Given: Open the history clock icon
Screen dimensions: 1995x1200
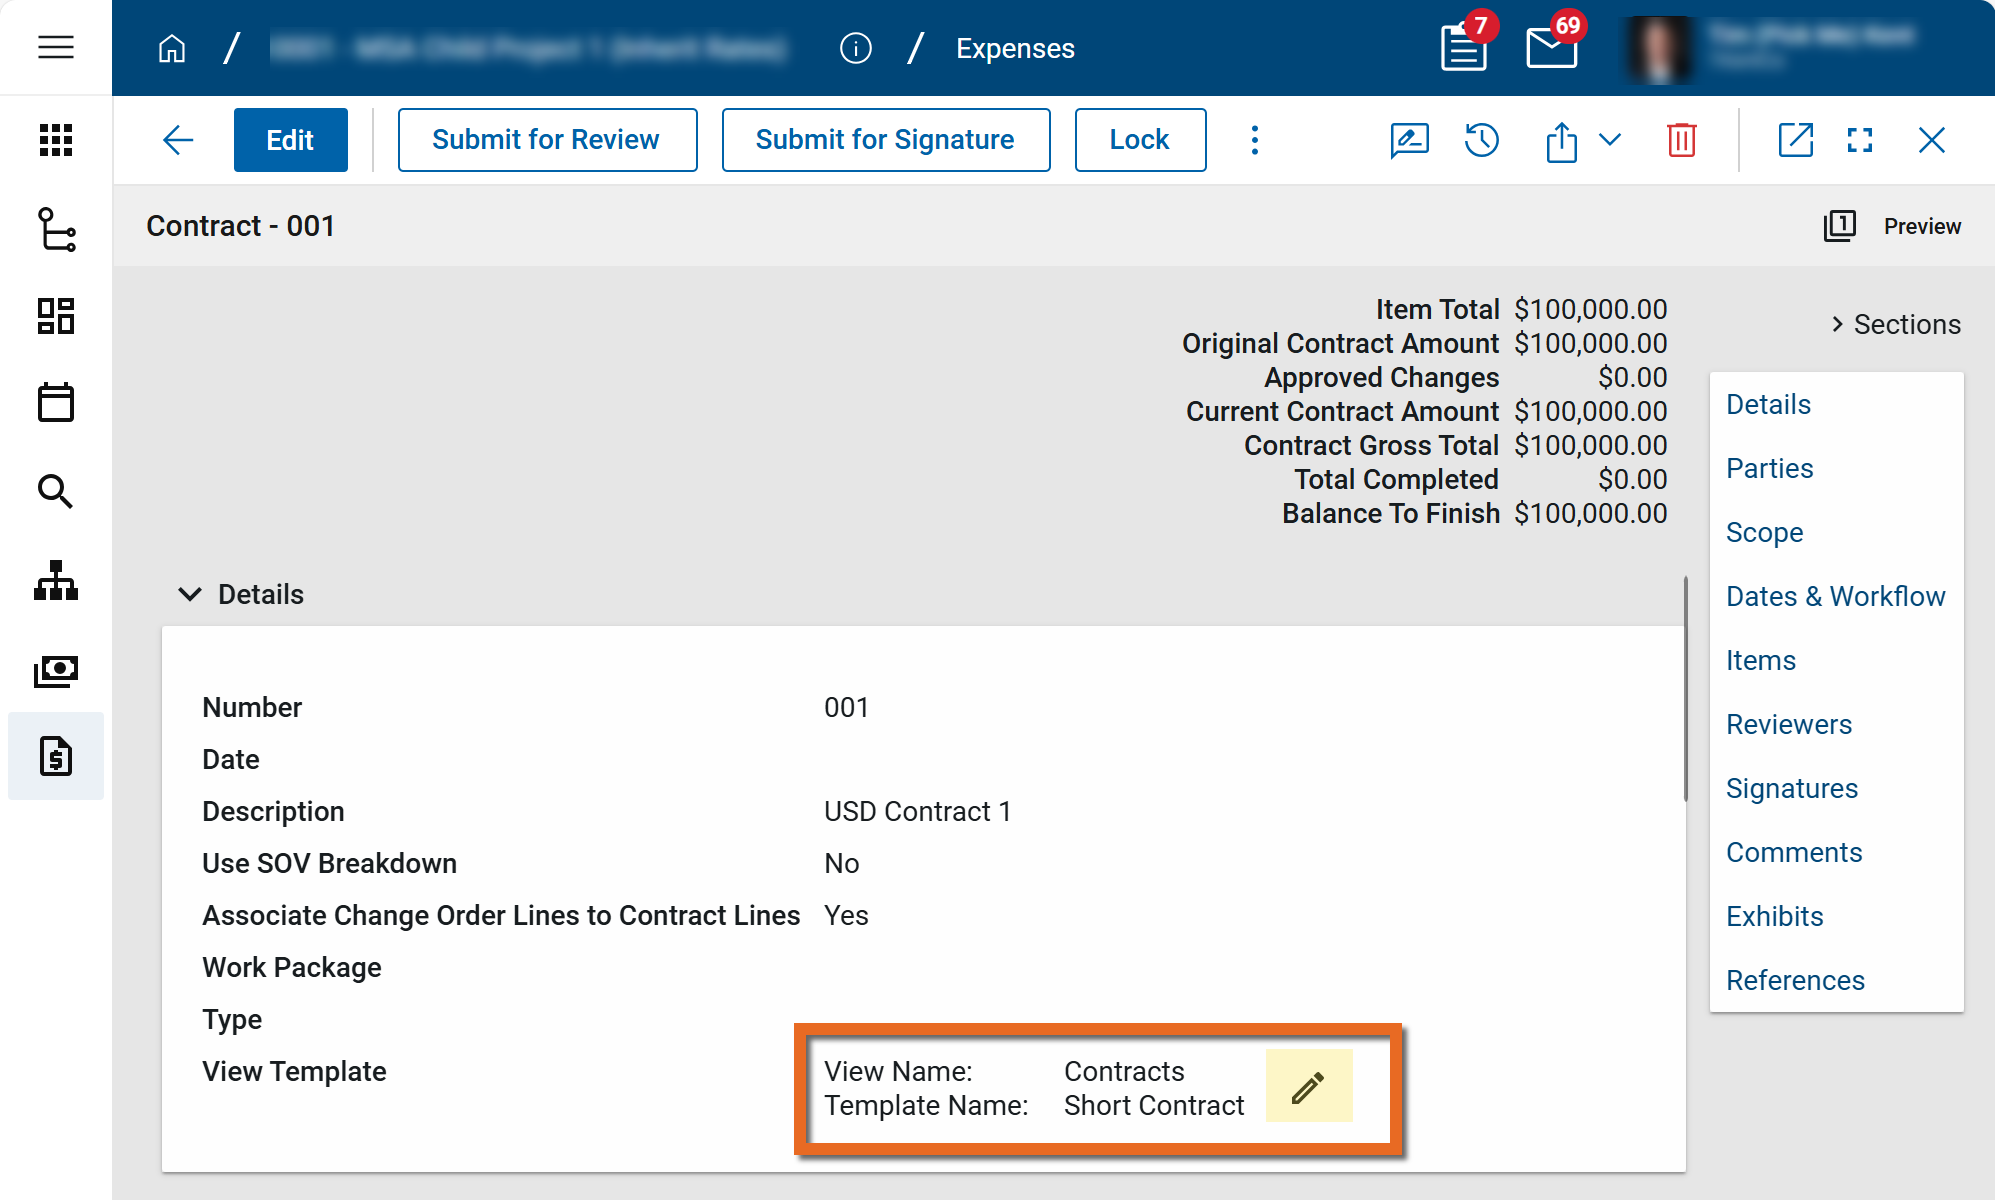Looking at the screenshot, I should coord(1481,140).
